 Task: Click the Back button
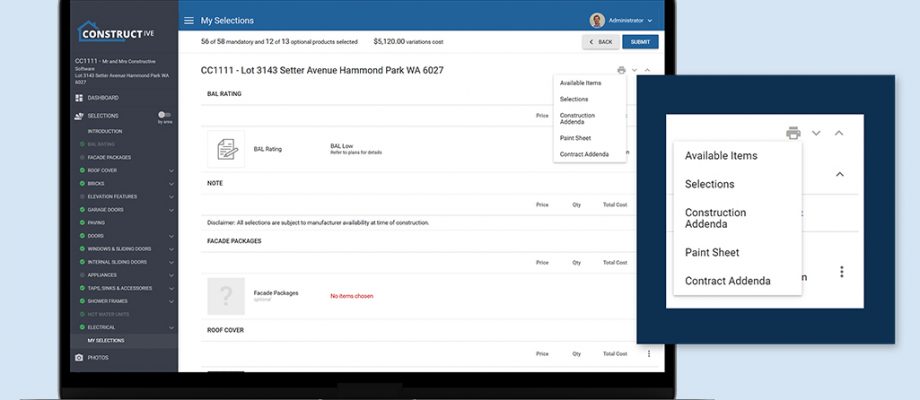click(601, 42)
